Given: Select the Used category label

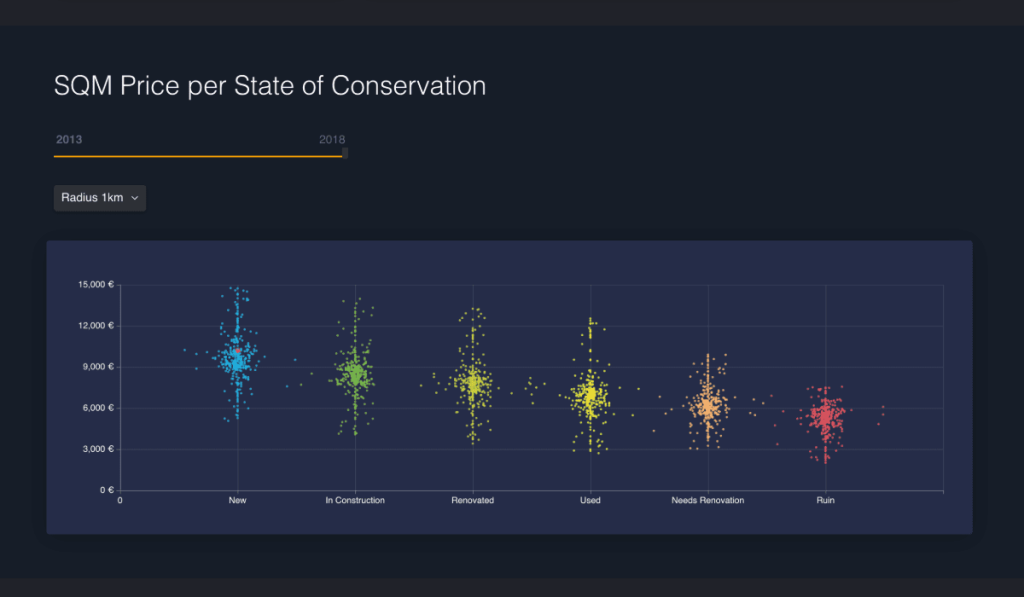Looking at the screenshot, I should point(589,500).
